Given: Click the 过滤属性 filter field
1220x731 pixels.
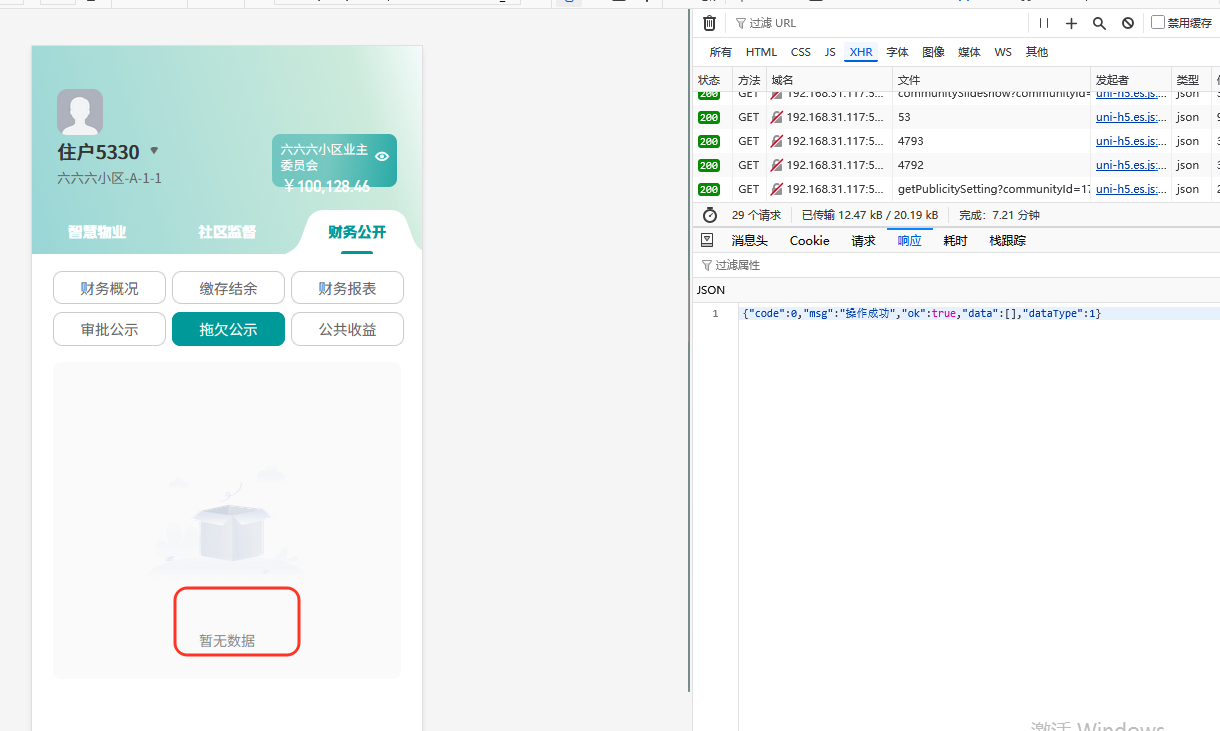Looking at the screenshot, I should point(740,264).
